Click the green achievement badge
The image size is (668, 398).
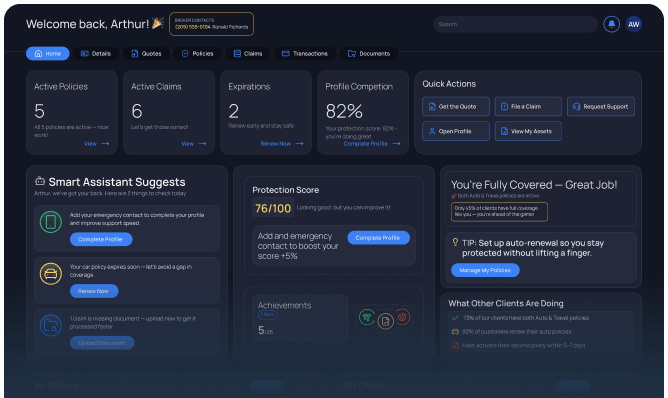pyautogui.click(x=366, y=317)
